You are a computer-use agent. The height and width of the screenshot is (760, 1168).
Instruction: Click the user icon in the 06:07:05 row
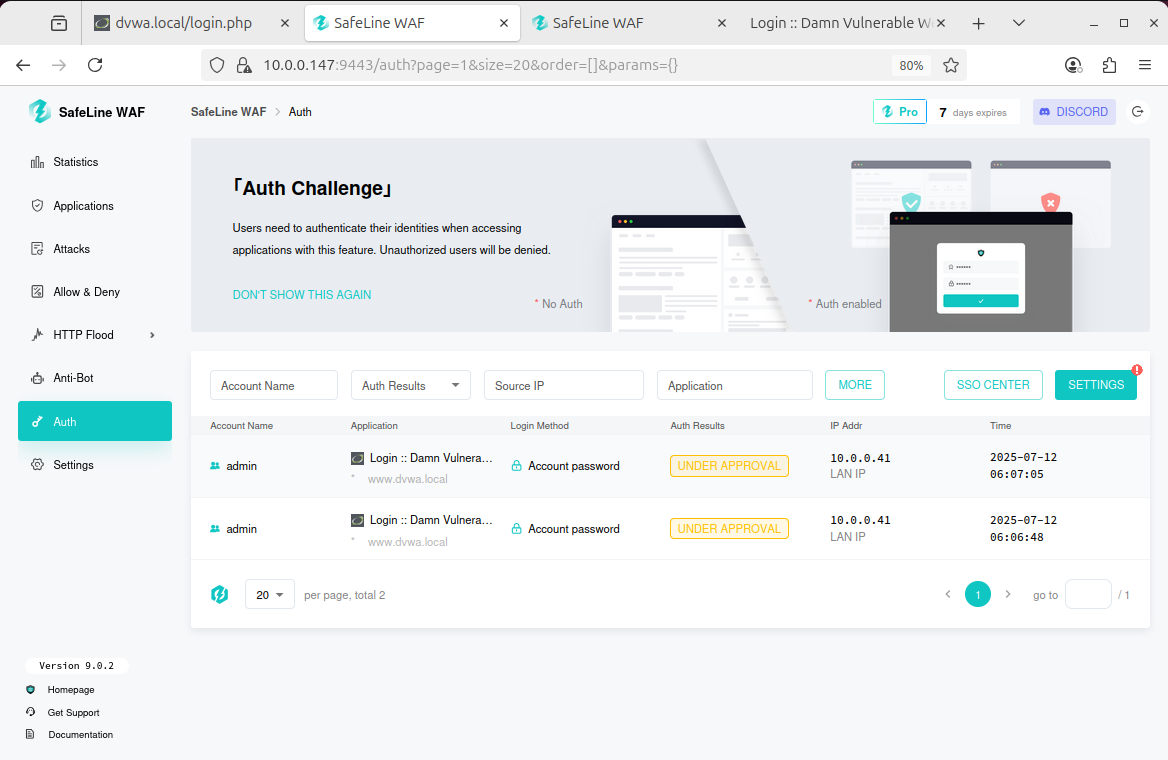[x=215, y=466]
